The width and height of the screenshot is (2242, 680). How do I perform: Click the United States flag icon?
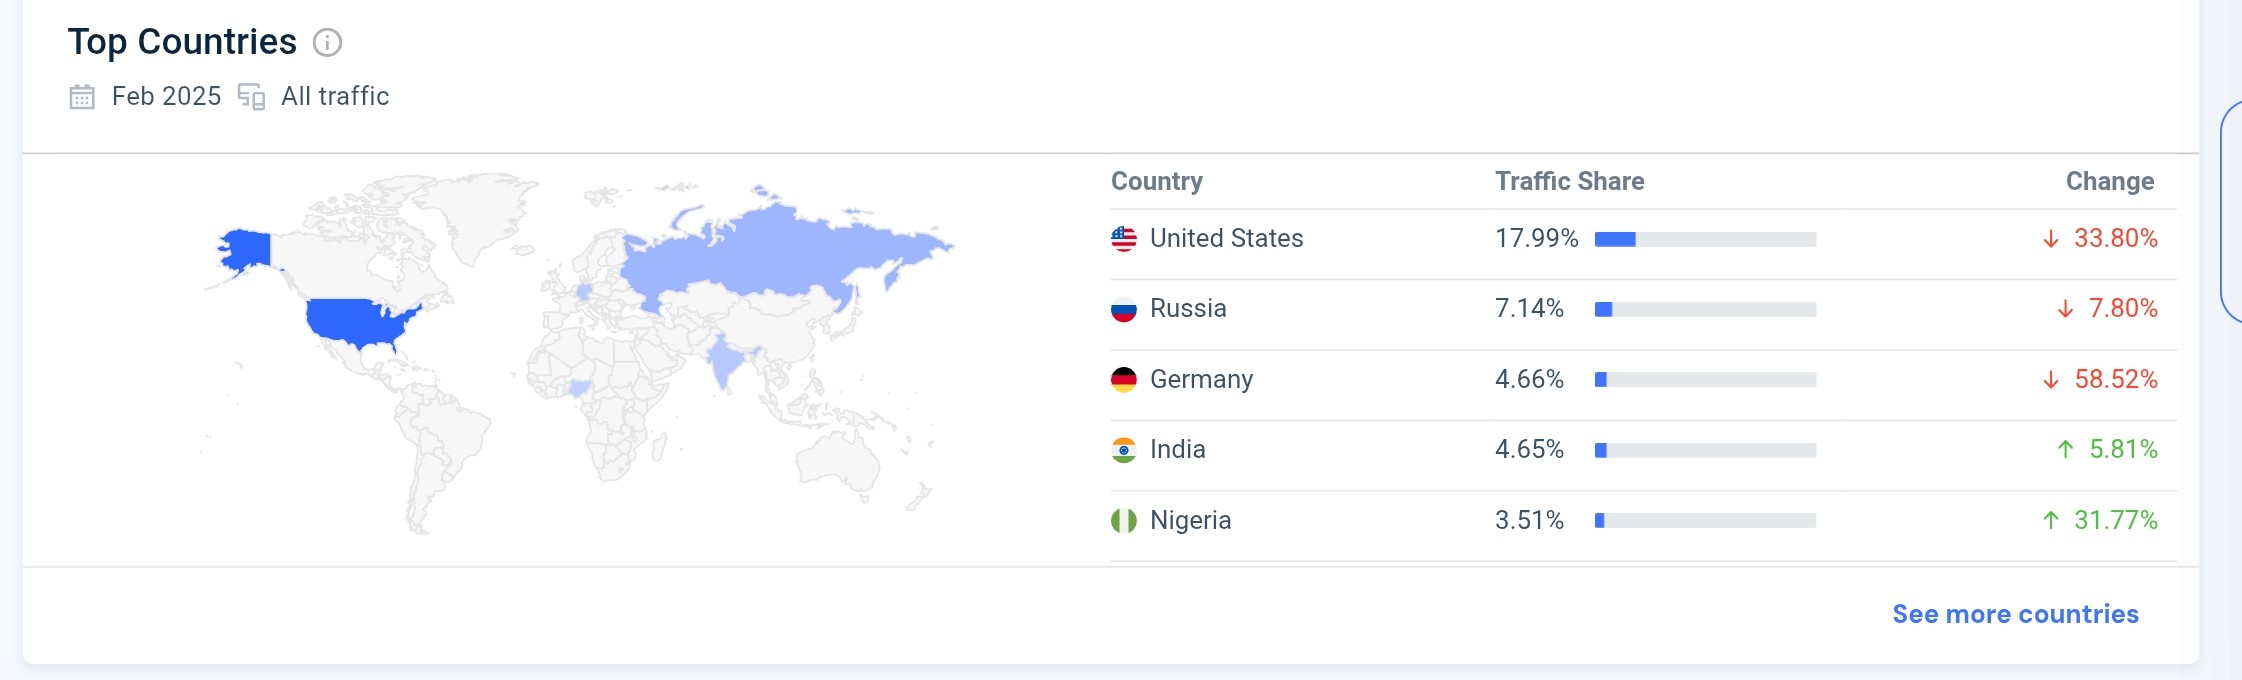tap(1124, 239)
